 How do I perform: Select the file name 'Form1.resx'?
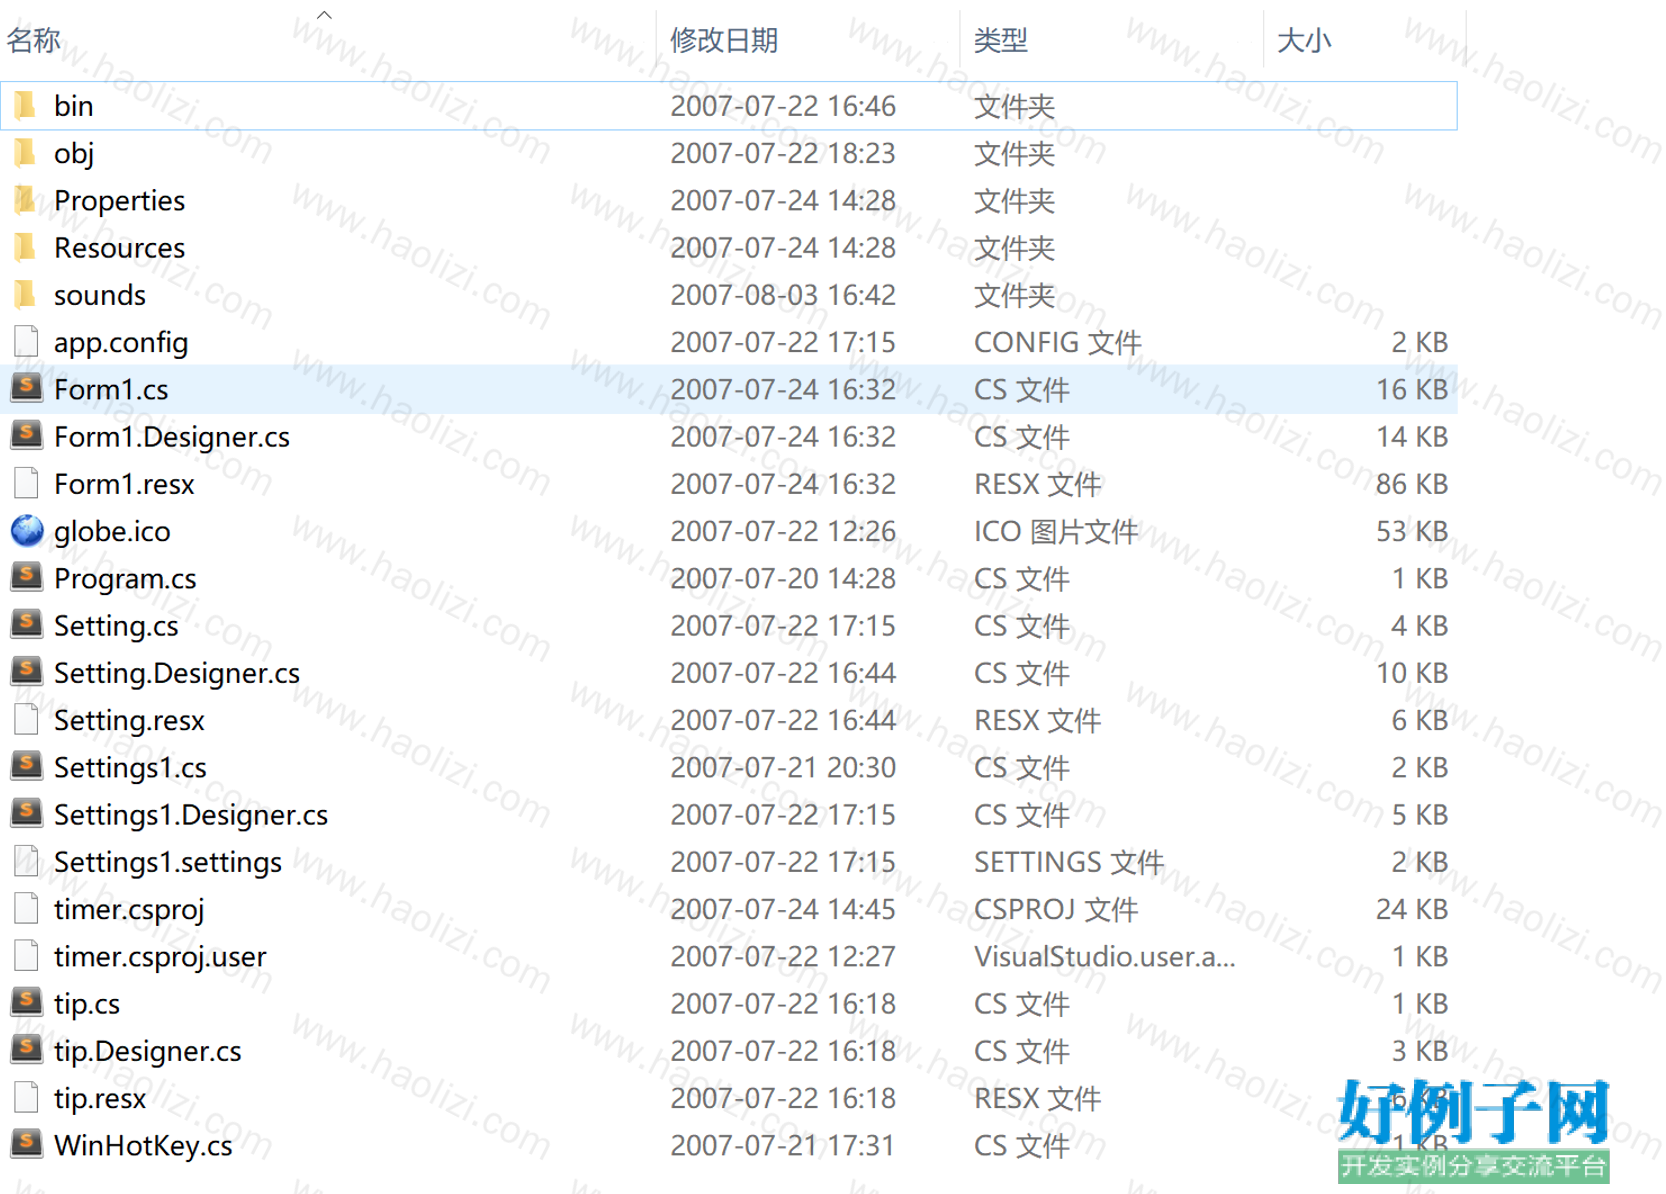(x=124, y=484)
